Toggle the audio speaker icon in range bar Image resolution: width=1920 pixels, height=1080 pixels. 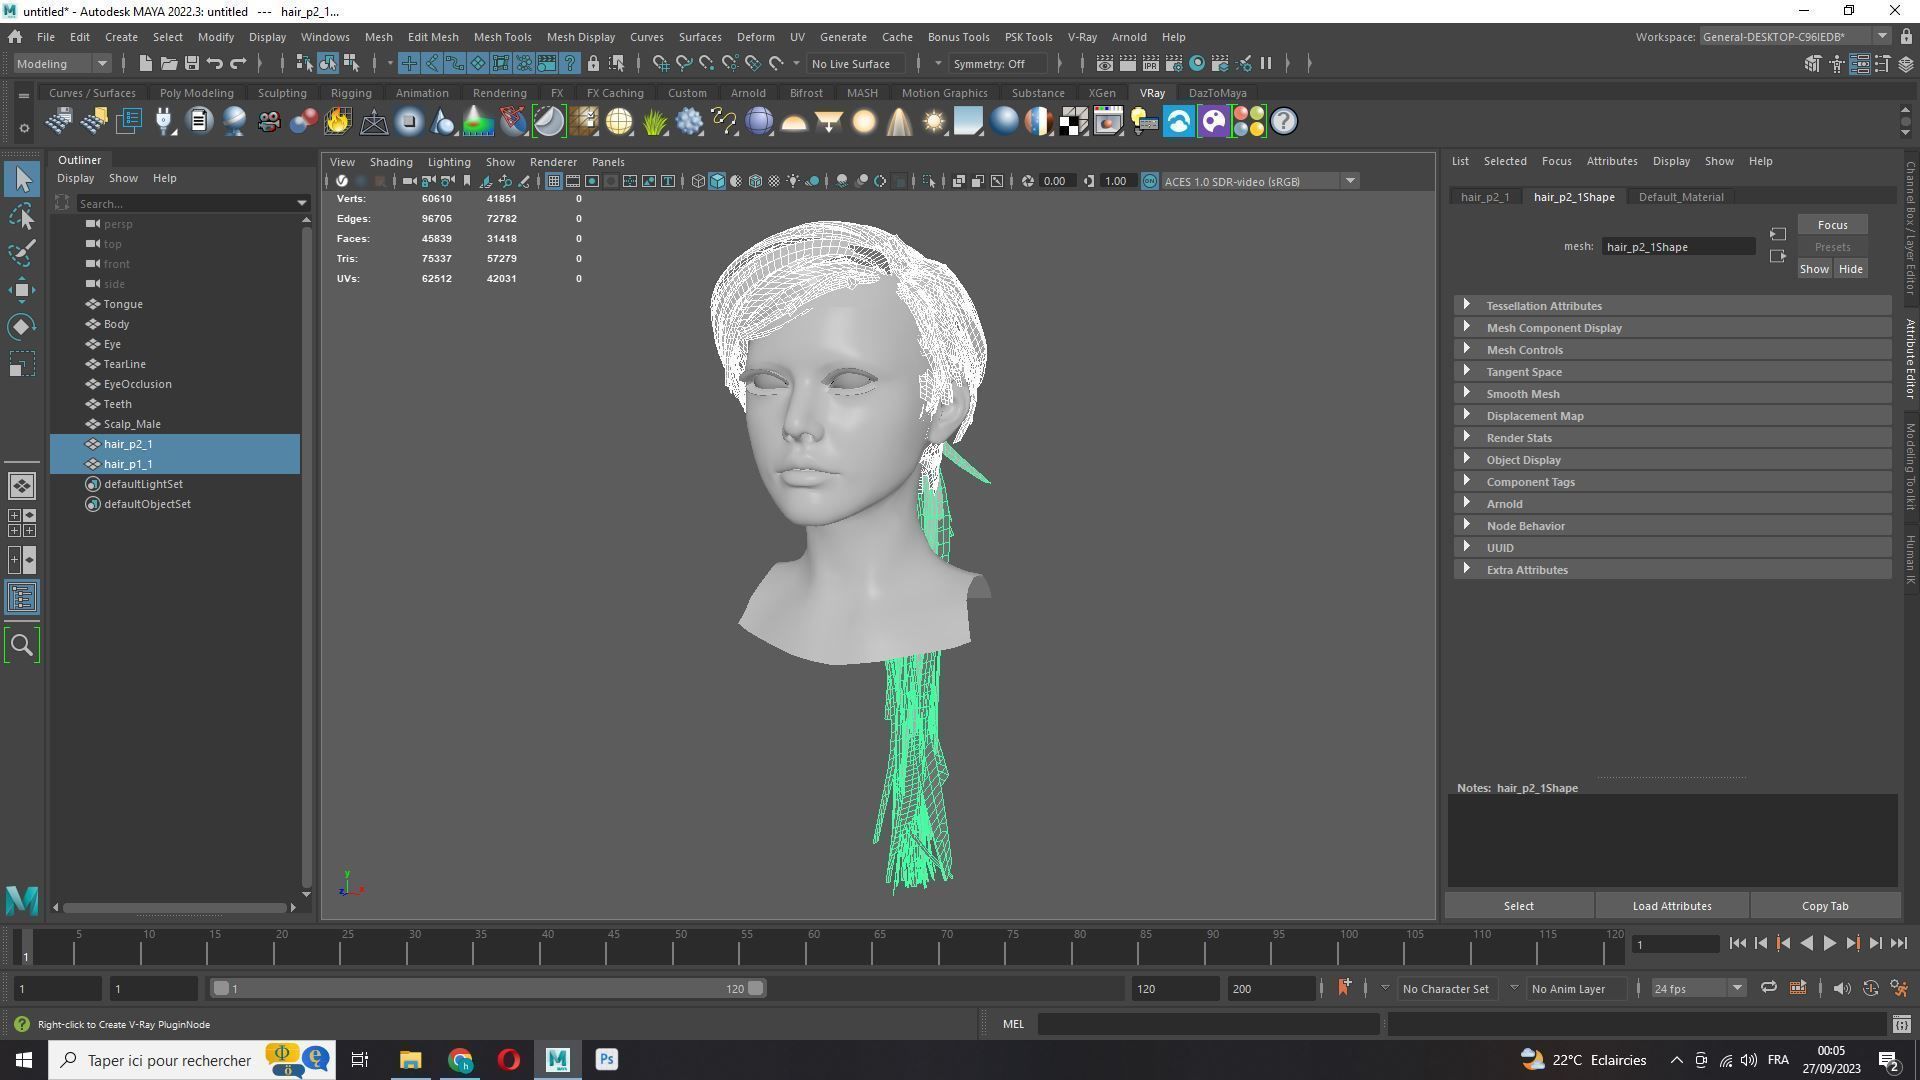coord(1841,988)
